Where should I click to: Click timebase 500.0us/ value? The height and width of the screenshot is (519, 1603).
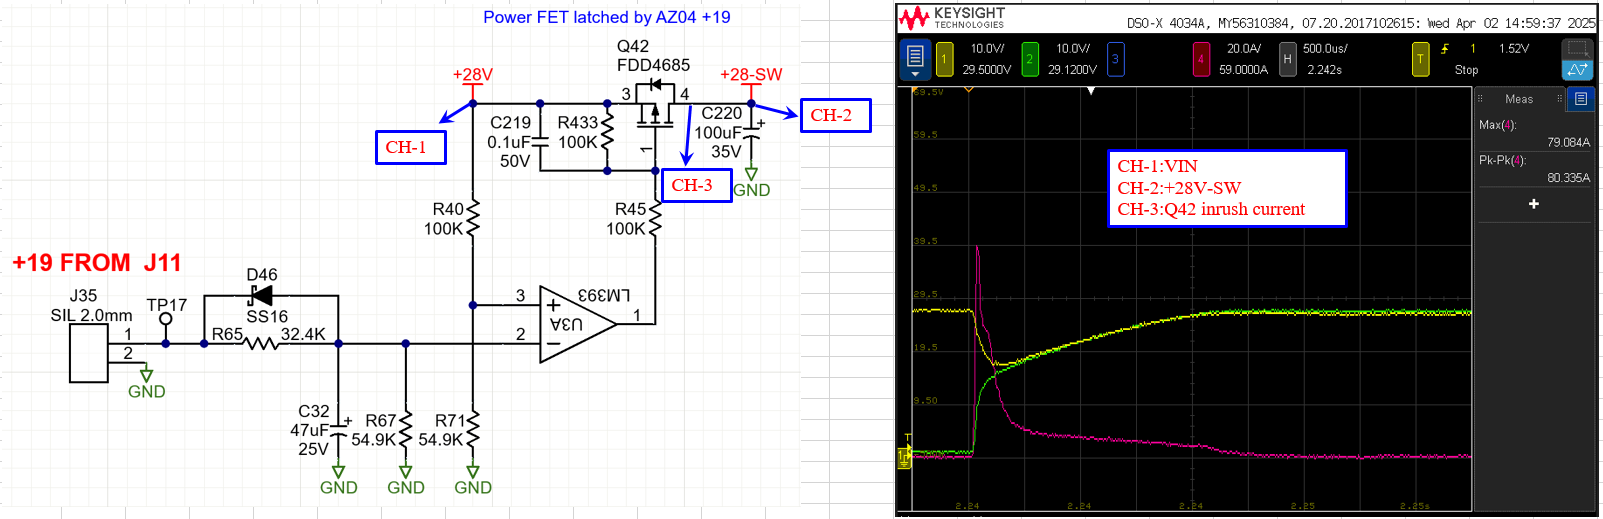coord(1325,49)
